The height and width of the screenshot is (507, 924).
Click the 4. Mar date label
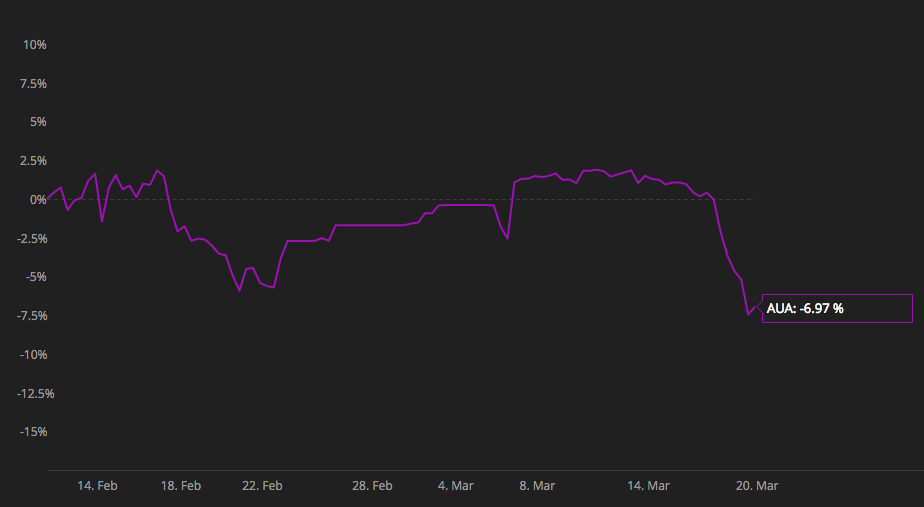456,486
